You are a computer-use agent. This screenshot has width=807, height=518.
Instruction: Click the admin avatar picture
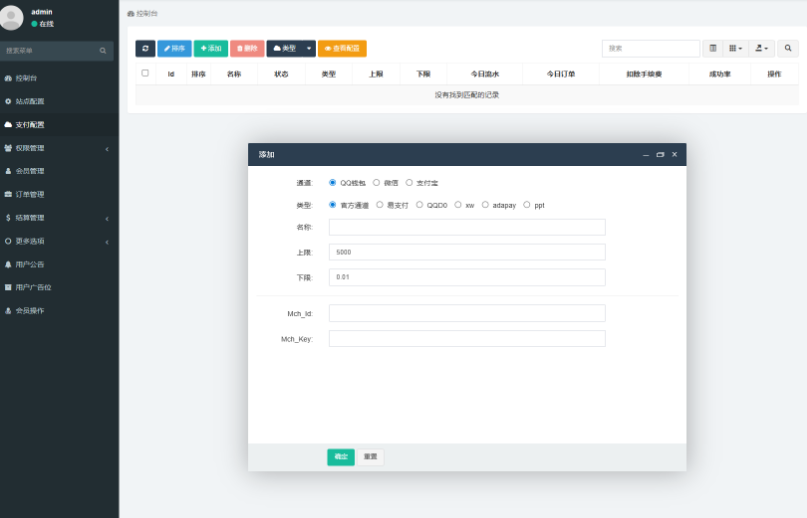[12, 17]
